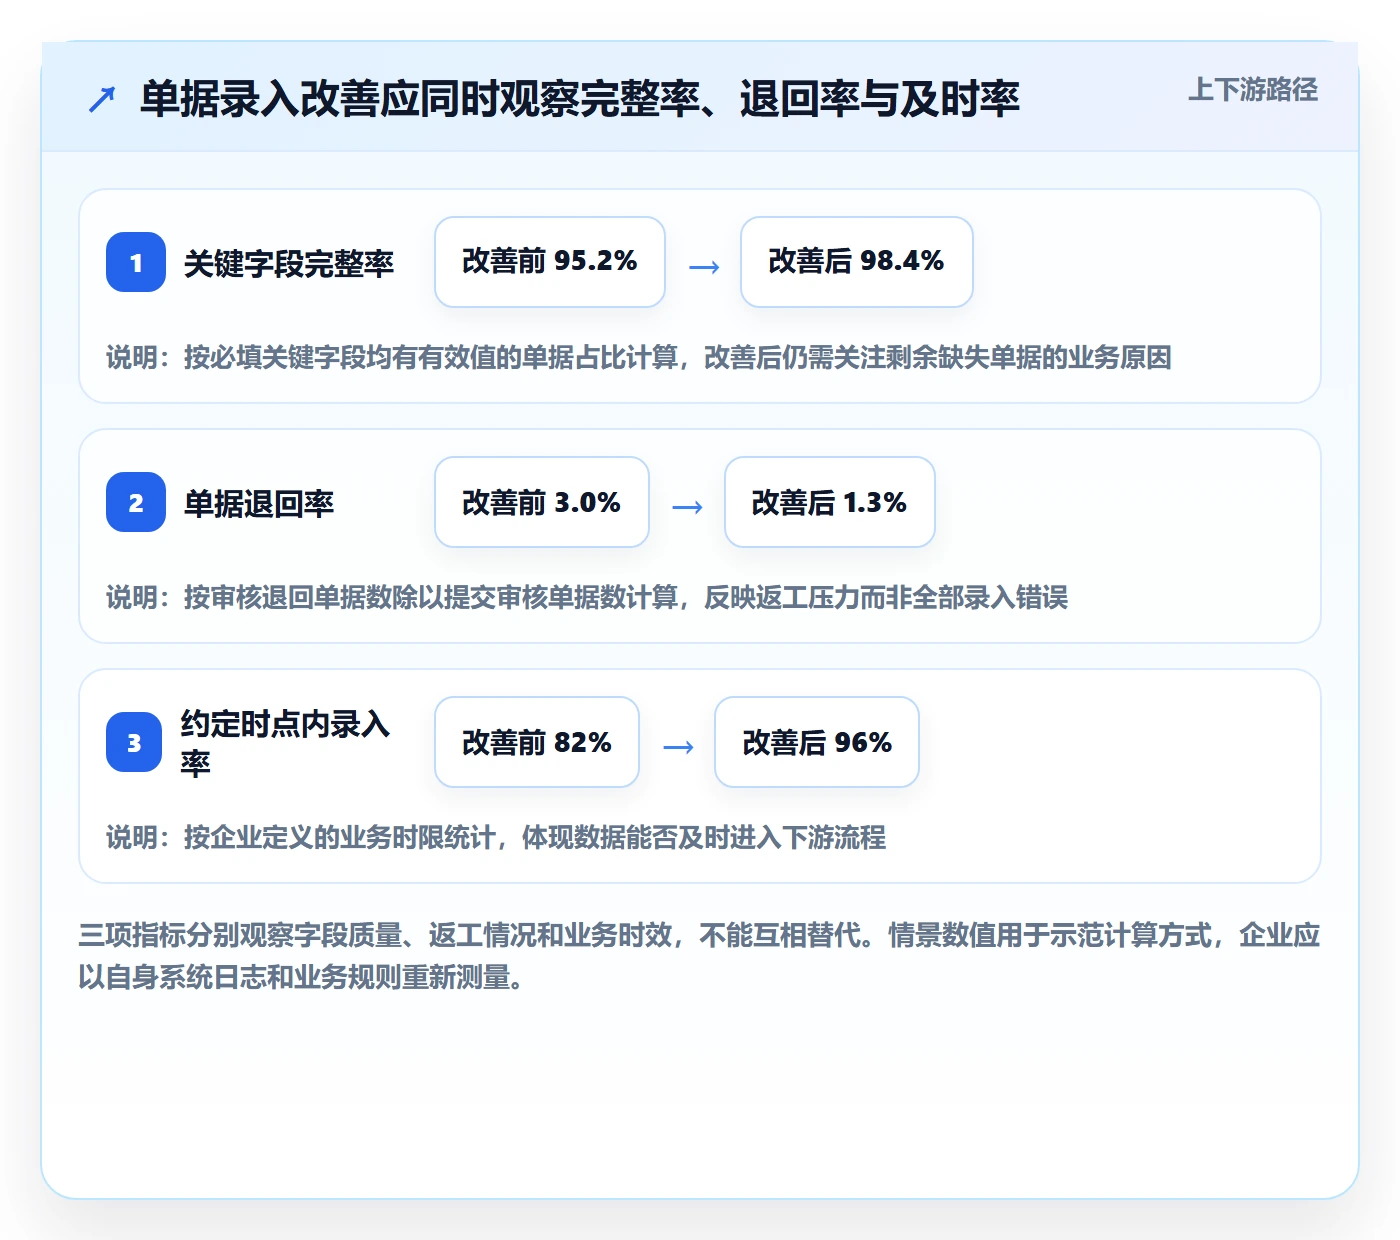Click the number 1 badge icon
1400x1240 pixels.
click(x=136, y=262)
